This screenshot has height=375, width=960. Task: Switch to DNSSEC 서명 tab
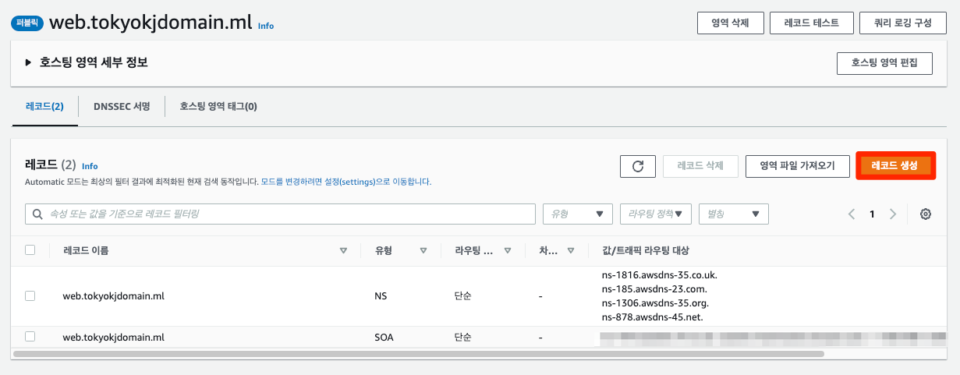[122, 106]
